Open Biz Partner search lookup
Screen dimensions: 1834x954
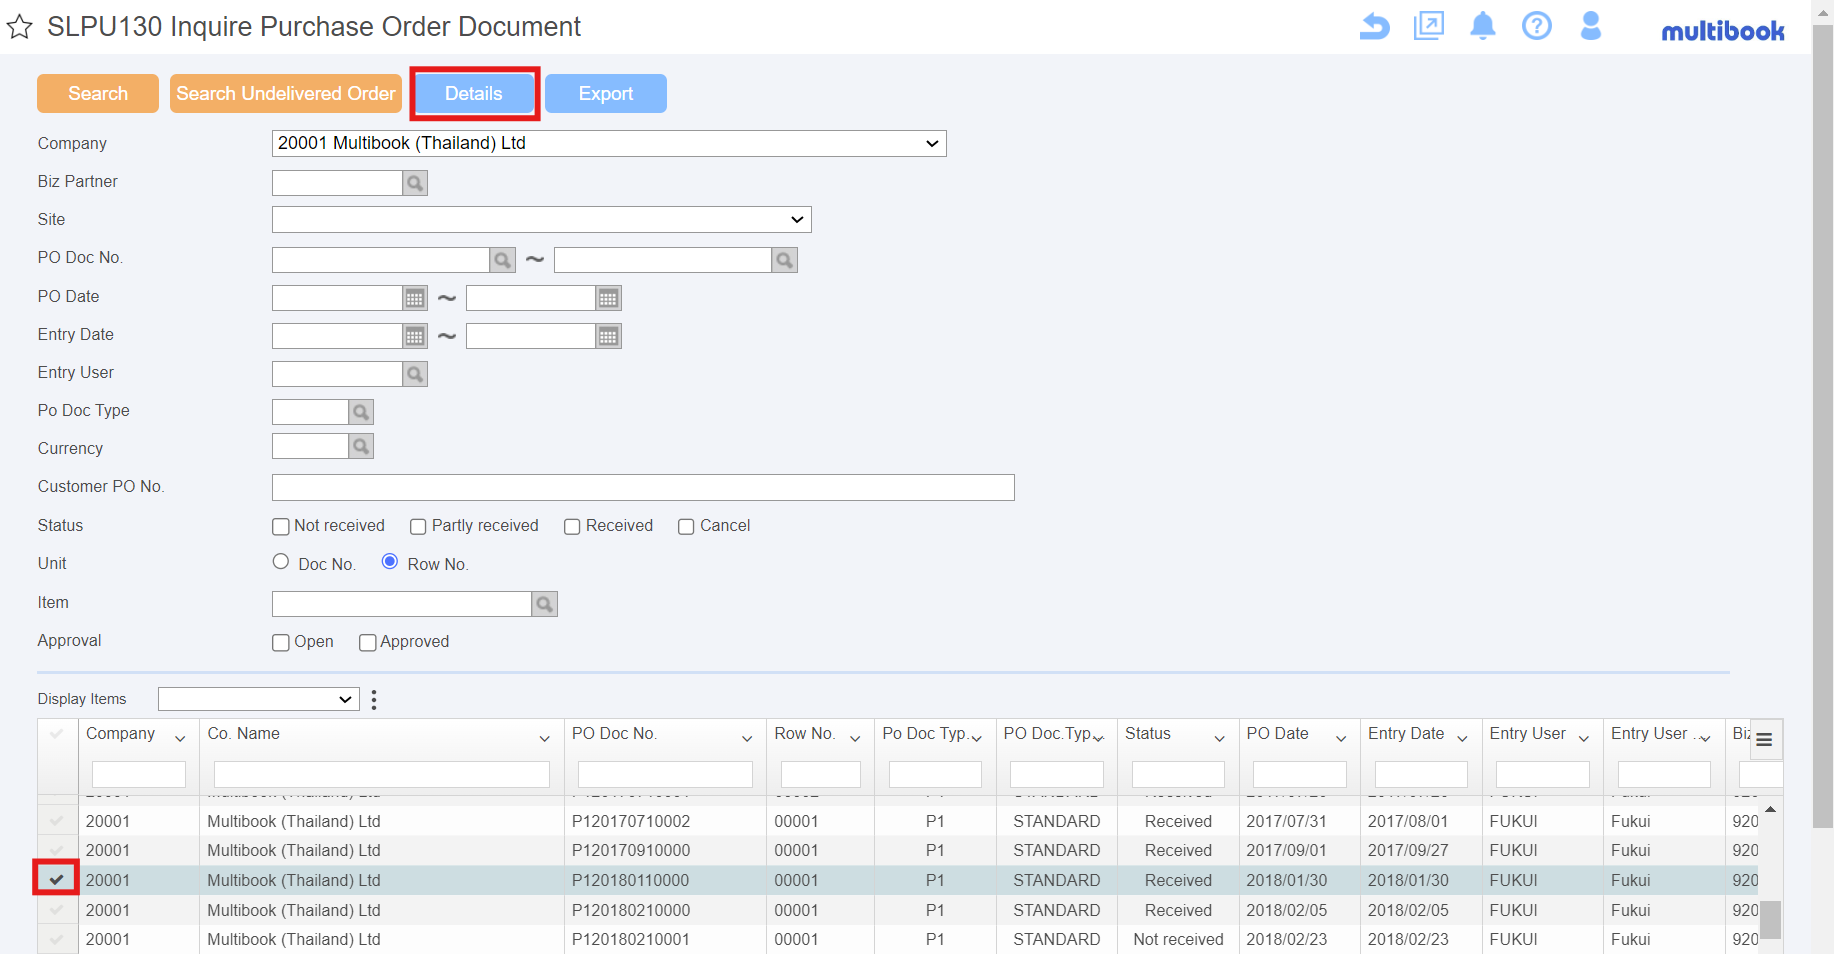415,183
